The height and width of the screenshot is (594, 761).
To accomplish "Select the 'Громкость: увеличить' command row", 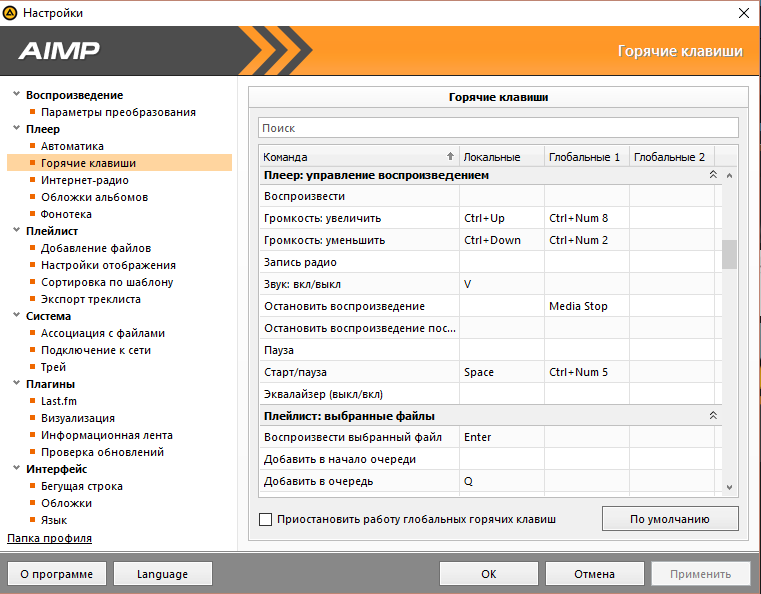I will (490, 218).
